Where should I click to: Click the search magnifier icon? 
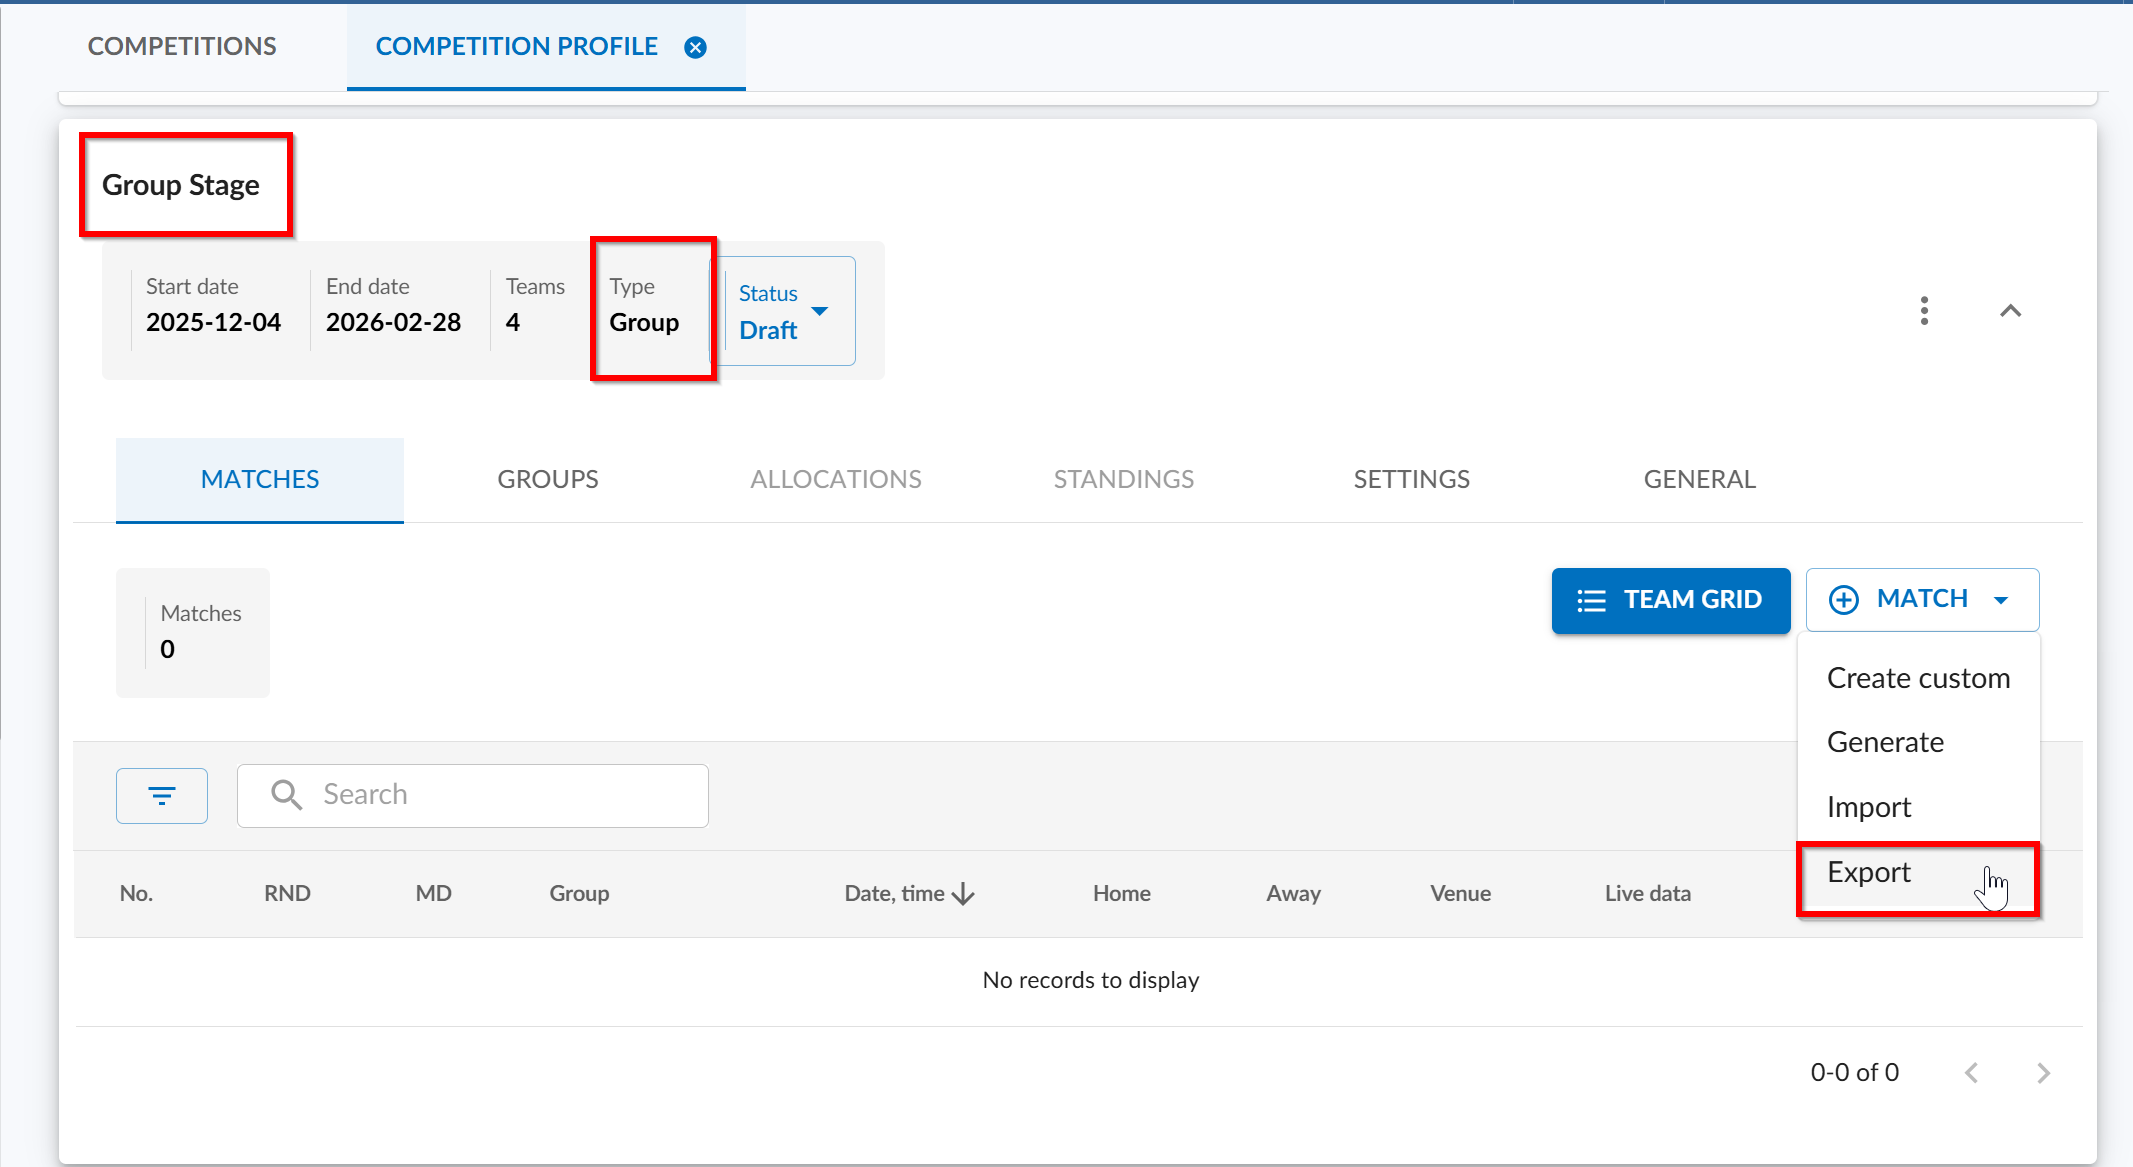286,795
